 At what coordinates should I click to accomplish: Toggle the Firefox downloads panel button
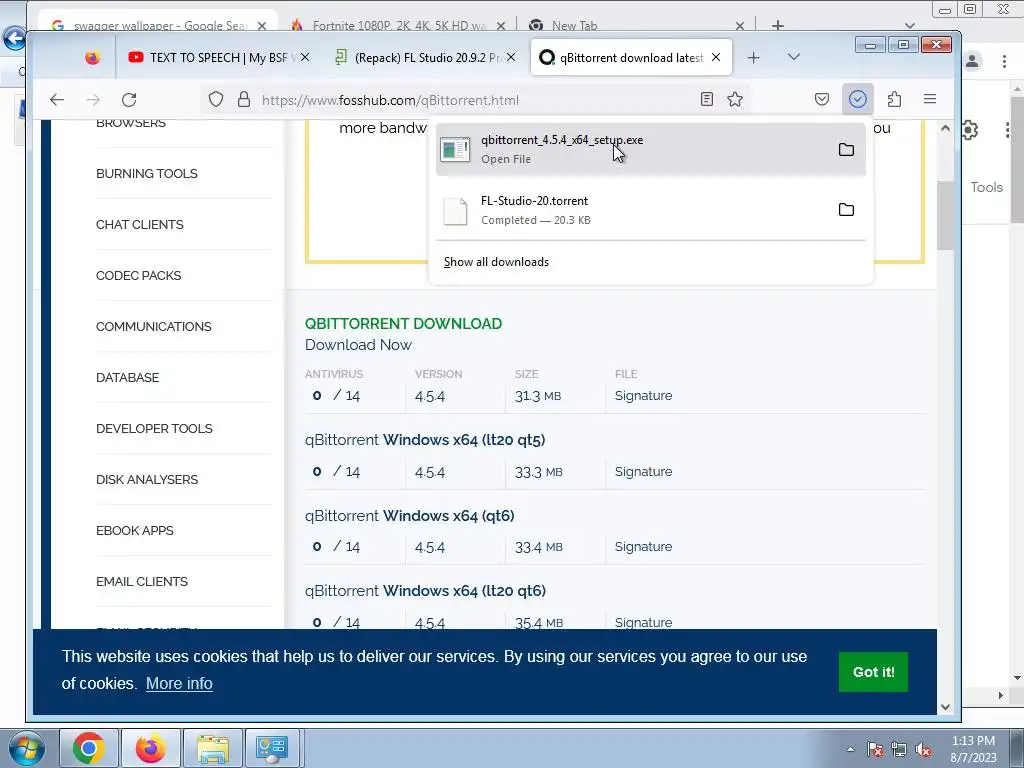tap(857, 99)
